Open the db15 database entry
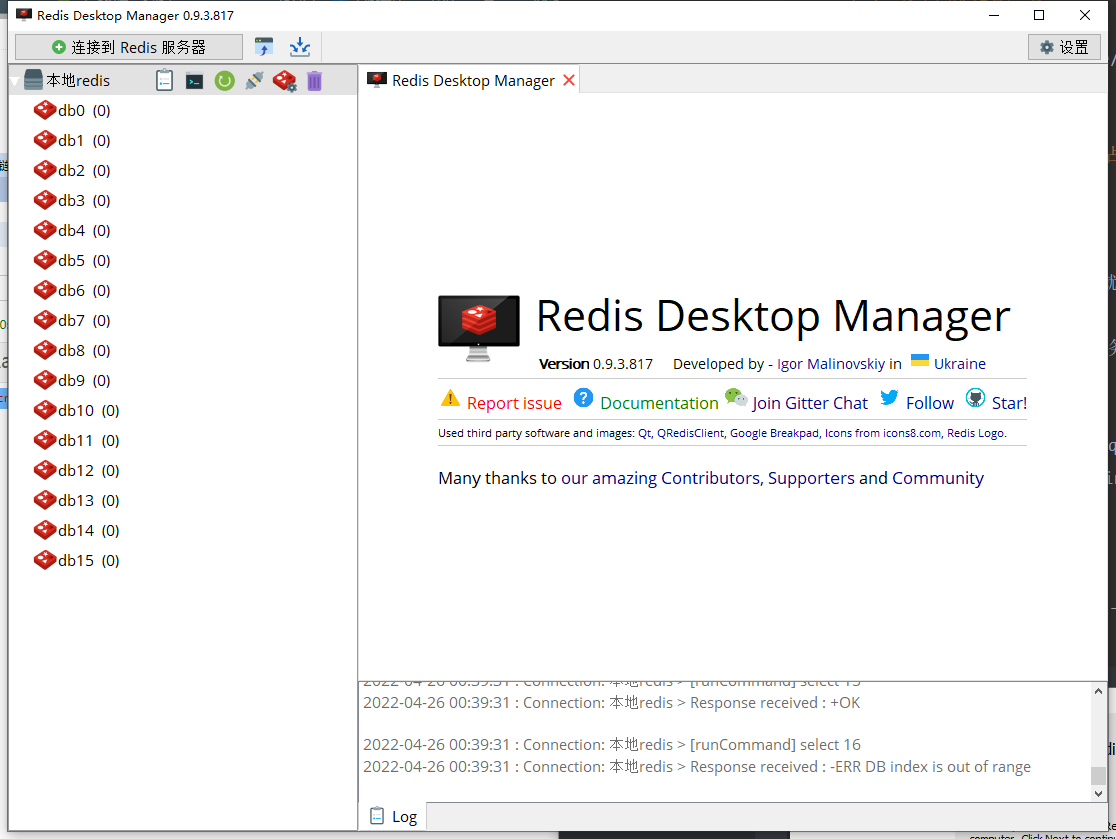Viewport: 1116px width, 839px height. pos(76,561)
